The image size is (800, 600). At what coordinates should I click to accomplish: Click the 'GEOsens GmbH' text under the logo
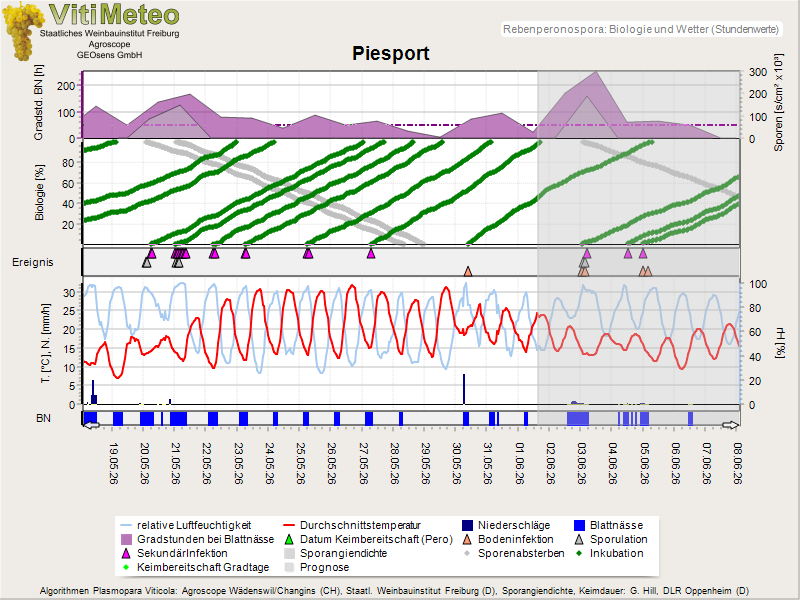click(109, 55)
